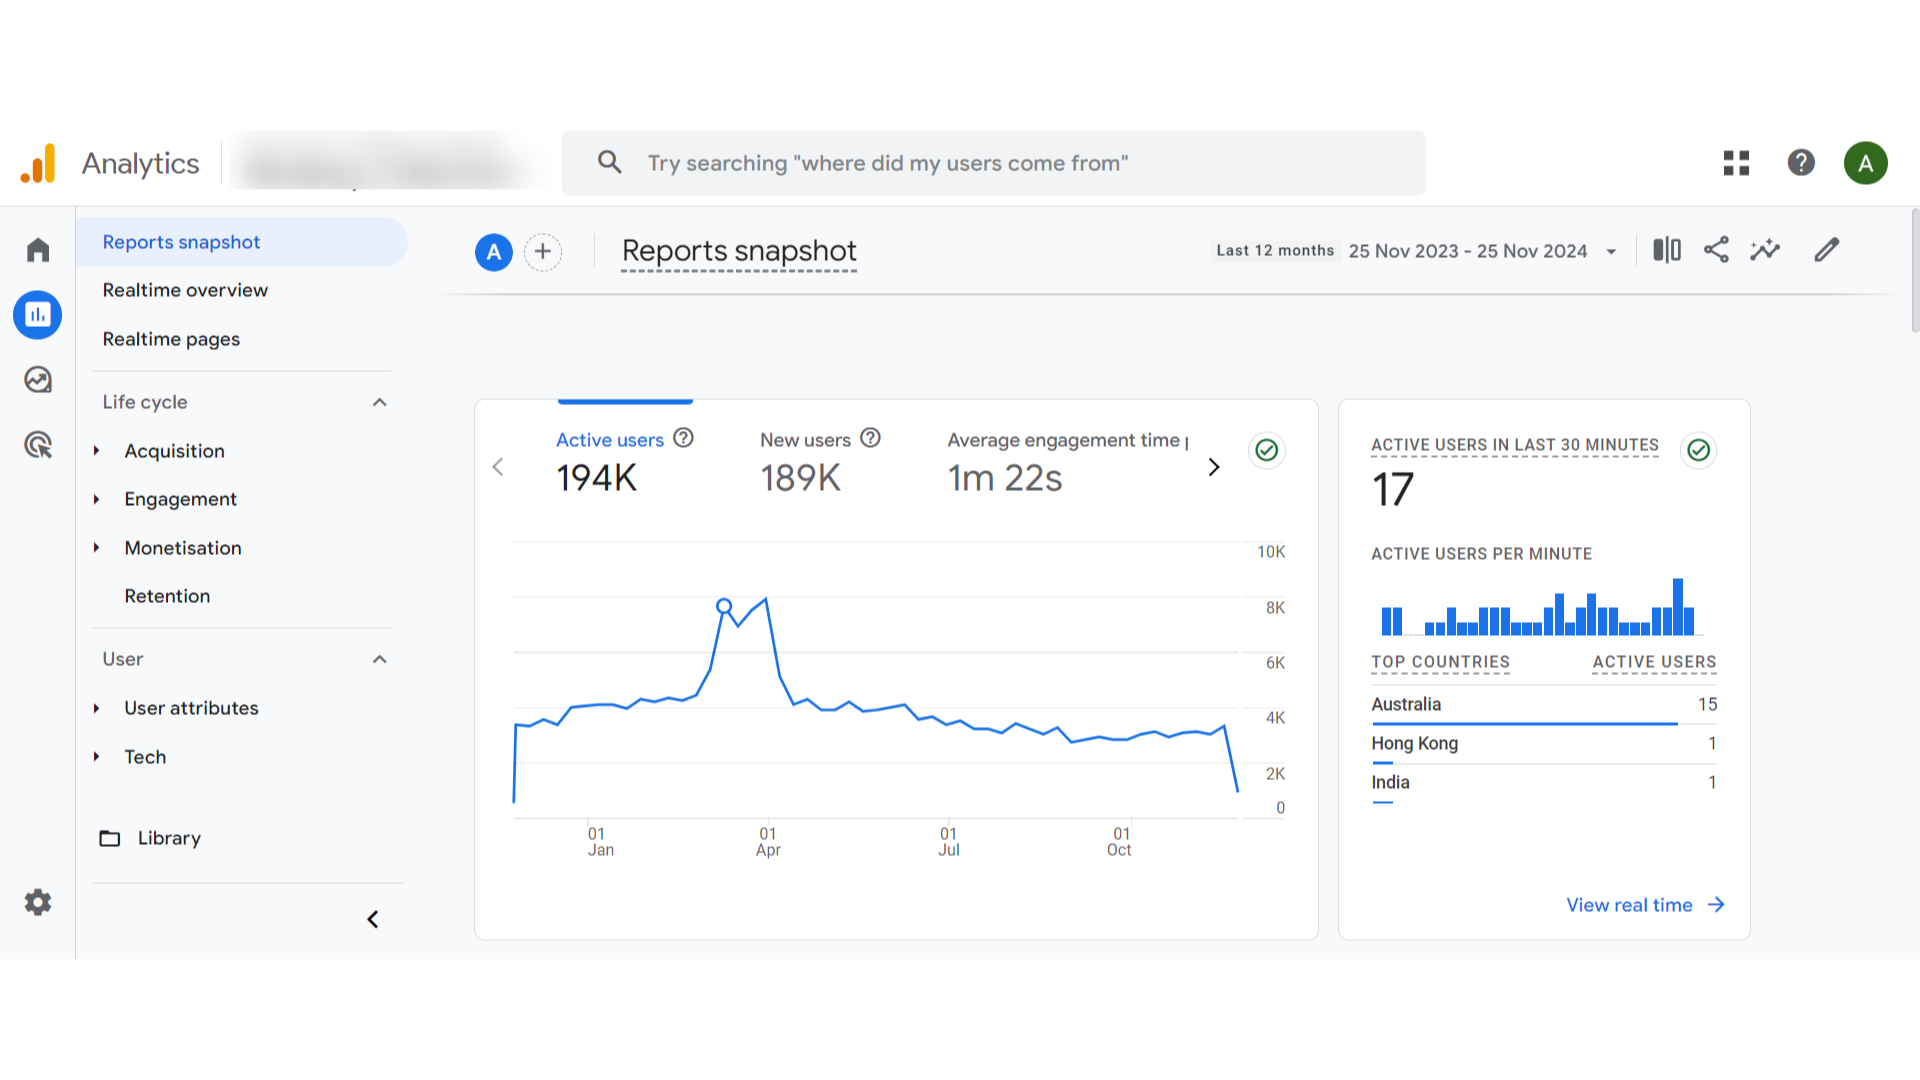Click into the Analytics search bar
This screenshot has height=1080, width=1920.
993,162
